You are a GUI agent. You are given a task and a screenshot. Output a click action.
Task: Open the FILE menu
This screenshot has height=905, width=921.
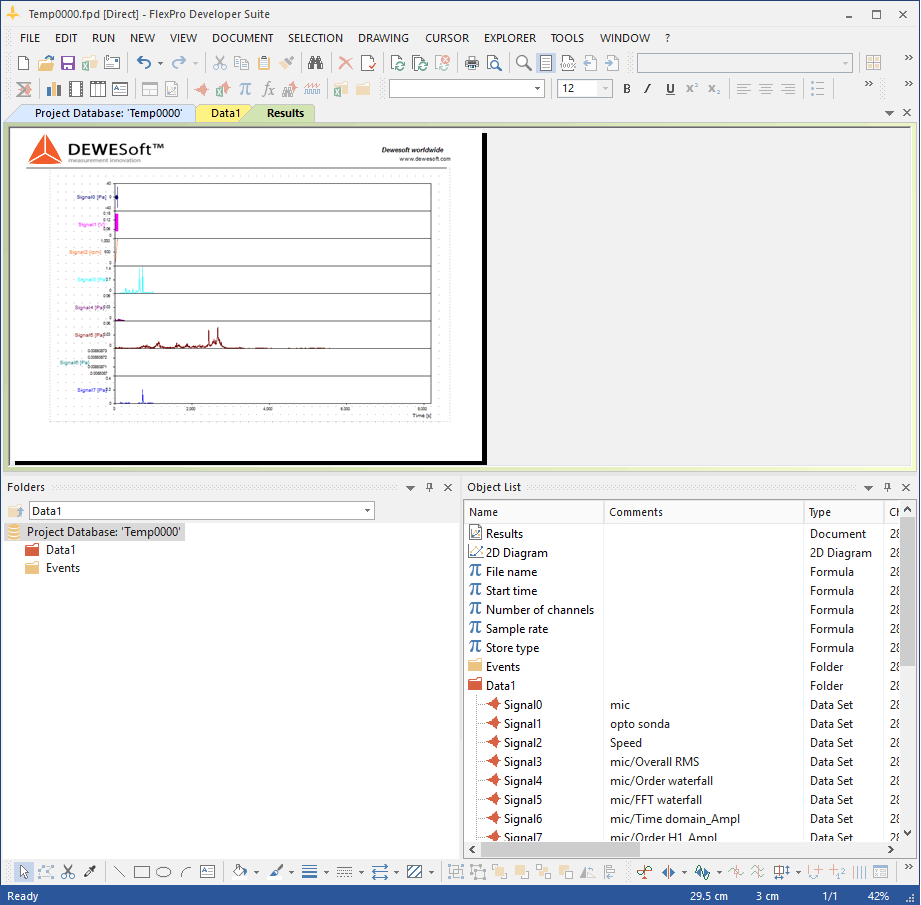point(30,38)
